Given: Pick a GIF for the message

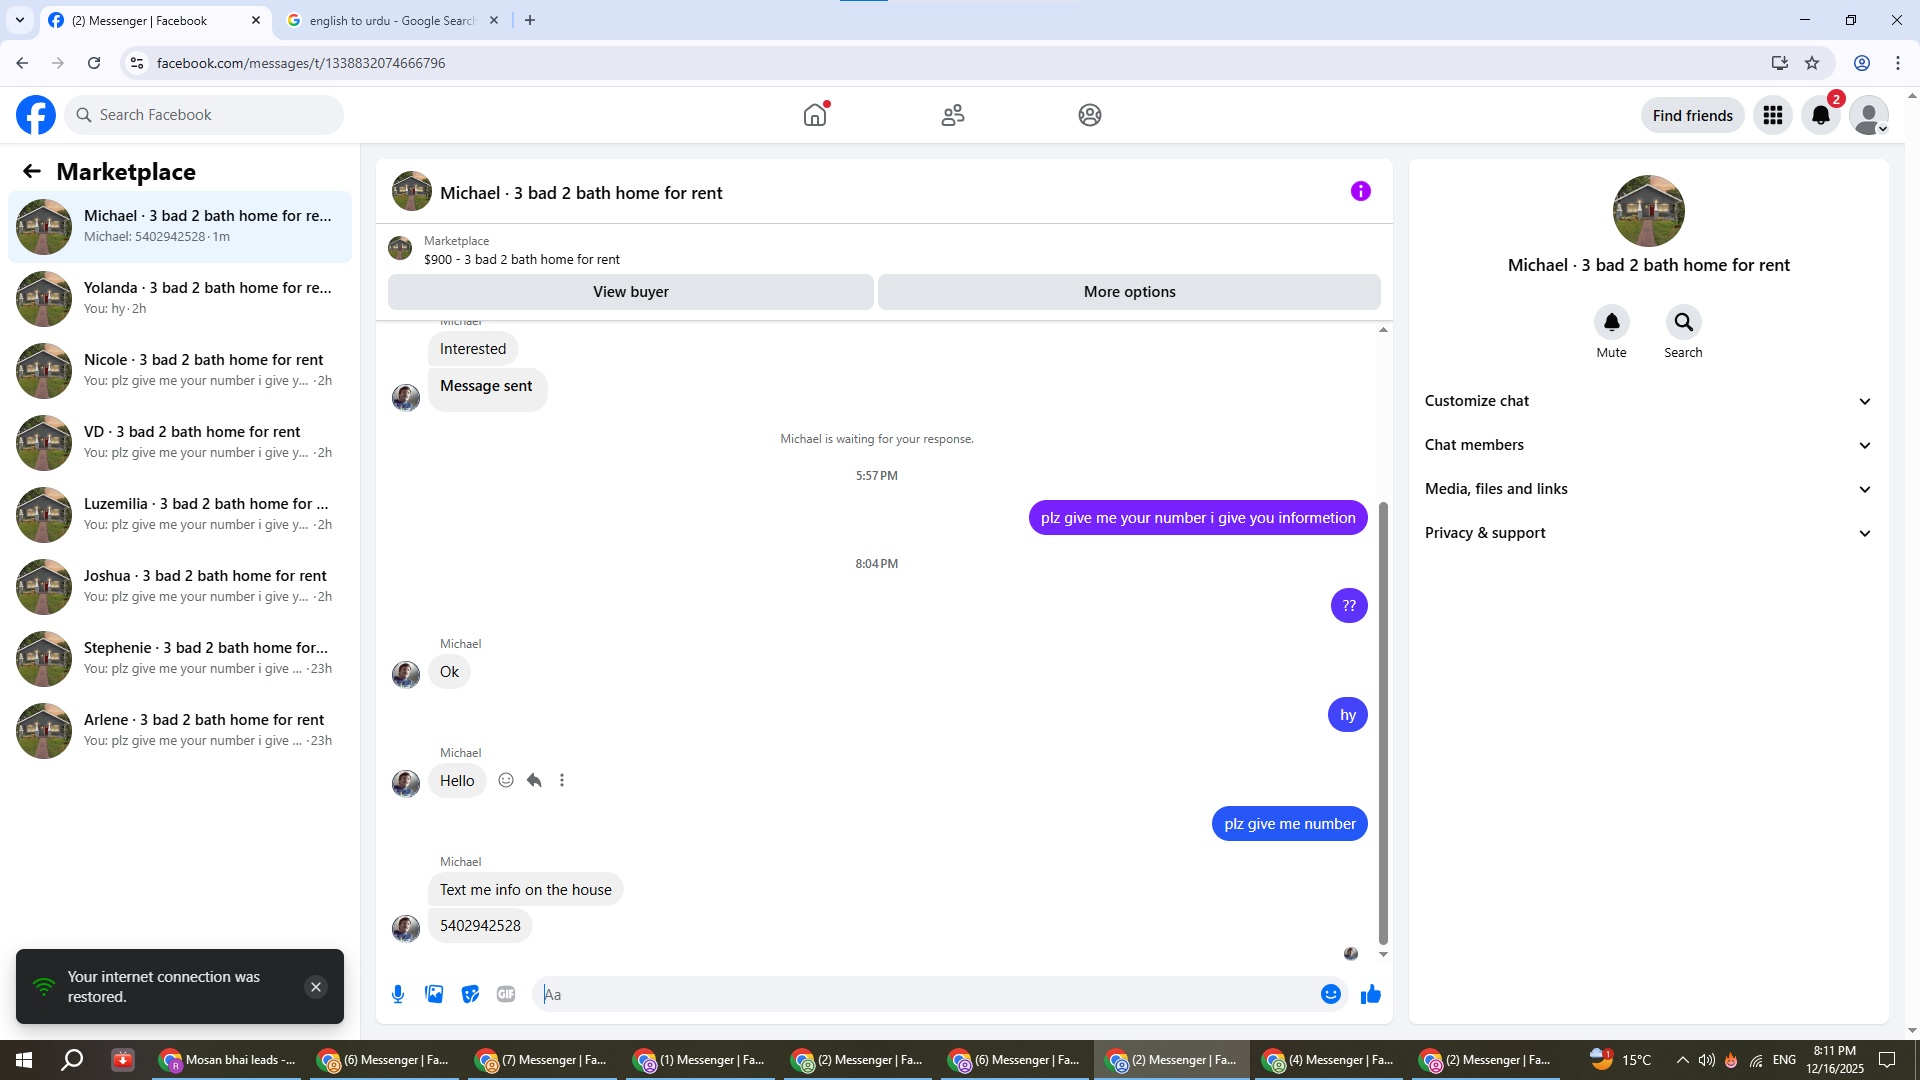Looking at the screenshot, I should pyautogui.click(x=506, y=994).
